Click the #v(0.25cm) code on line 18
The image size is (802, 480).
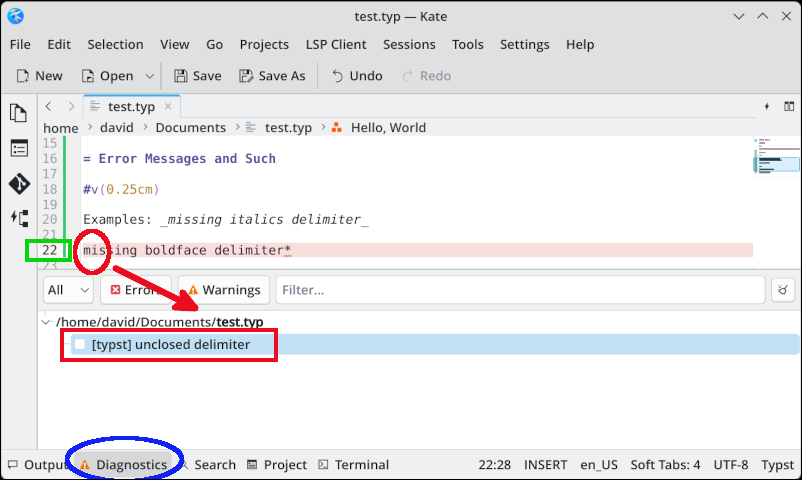(x=121, y=189)
